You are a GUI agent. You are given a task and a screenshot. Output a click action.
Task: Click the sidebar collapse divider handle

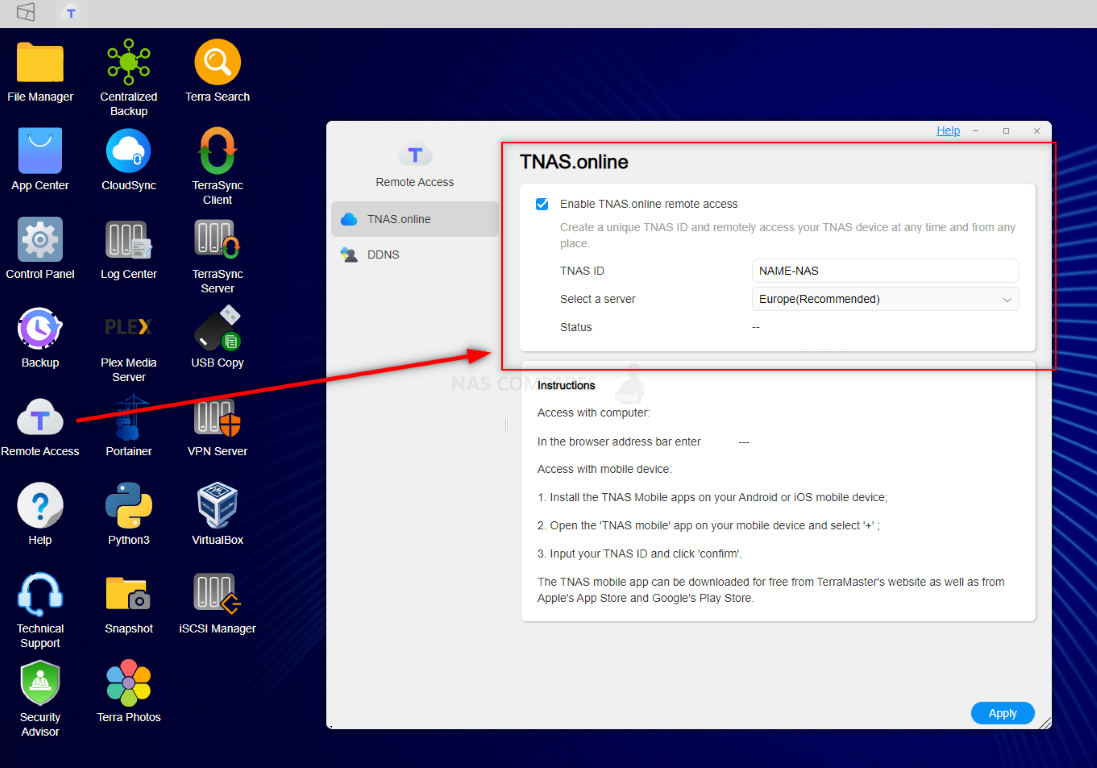point(506,425)
